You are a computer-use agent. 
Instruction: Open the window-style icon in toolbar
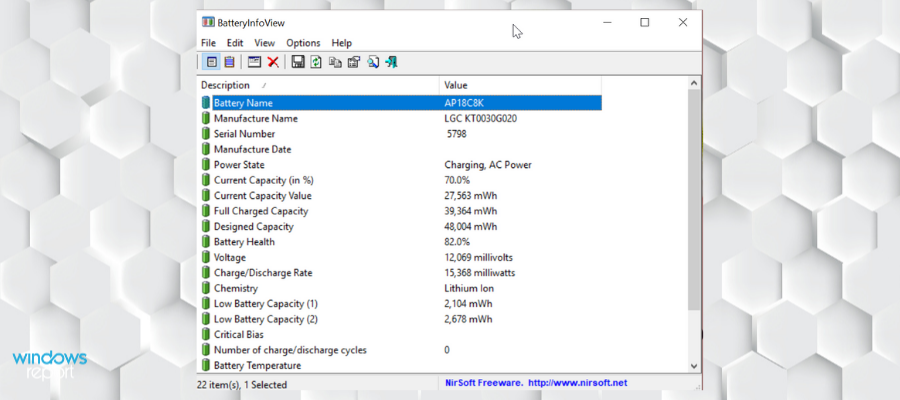click(x=254, y=62)
